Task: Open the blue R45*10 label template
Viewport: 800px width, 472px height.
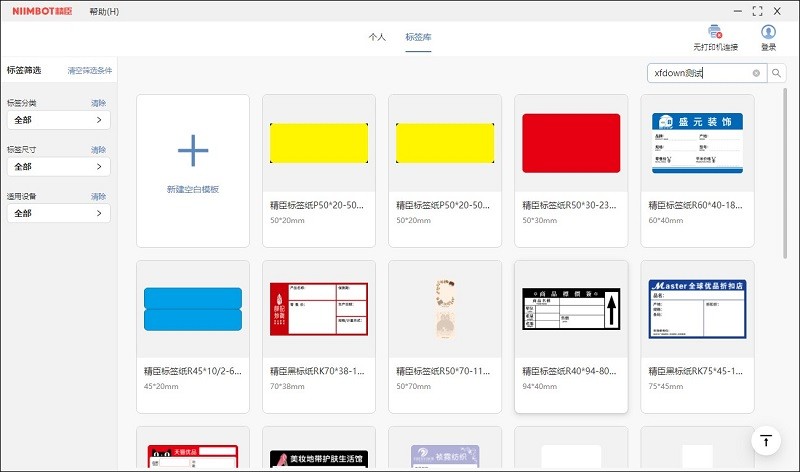Action: click(x=193, y=337)
